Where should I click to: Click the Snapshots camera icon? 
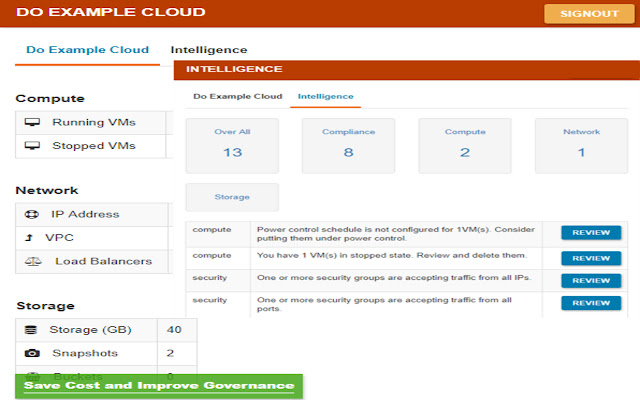tap(32, 354)
